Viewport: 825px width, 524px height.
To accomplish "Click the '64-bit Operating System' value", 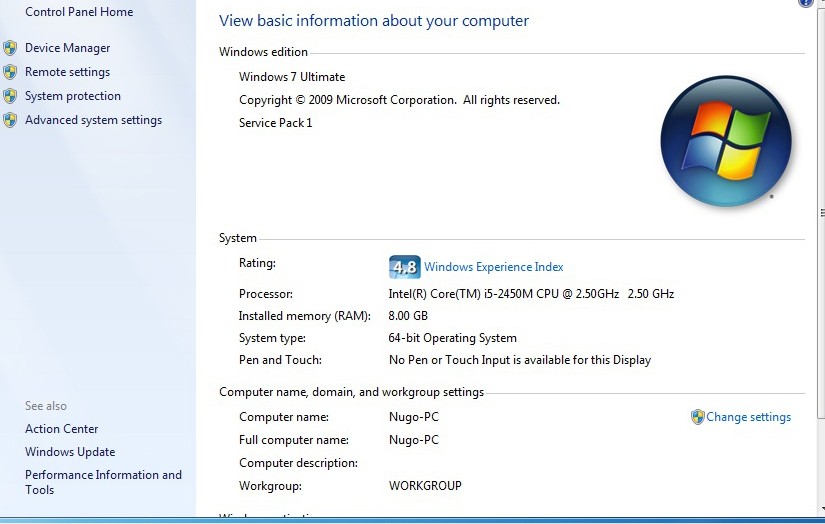I will [x=452, y=338].
